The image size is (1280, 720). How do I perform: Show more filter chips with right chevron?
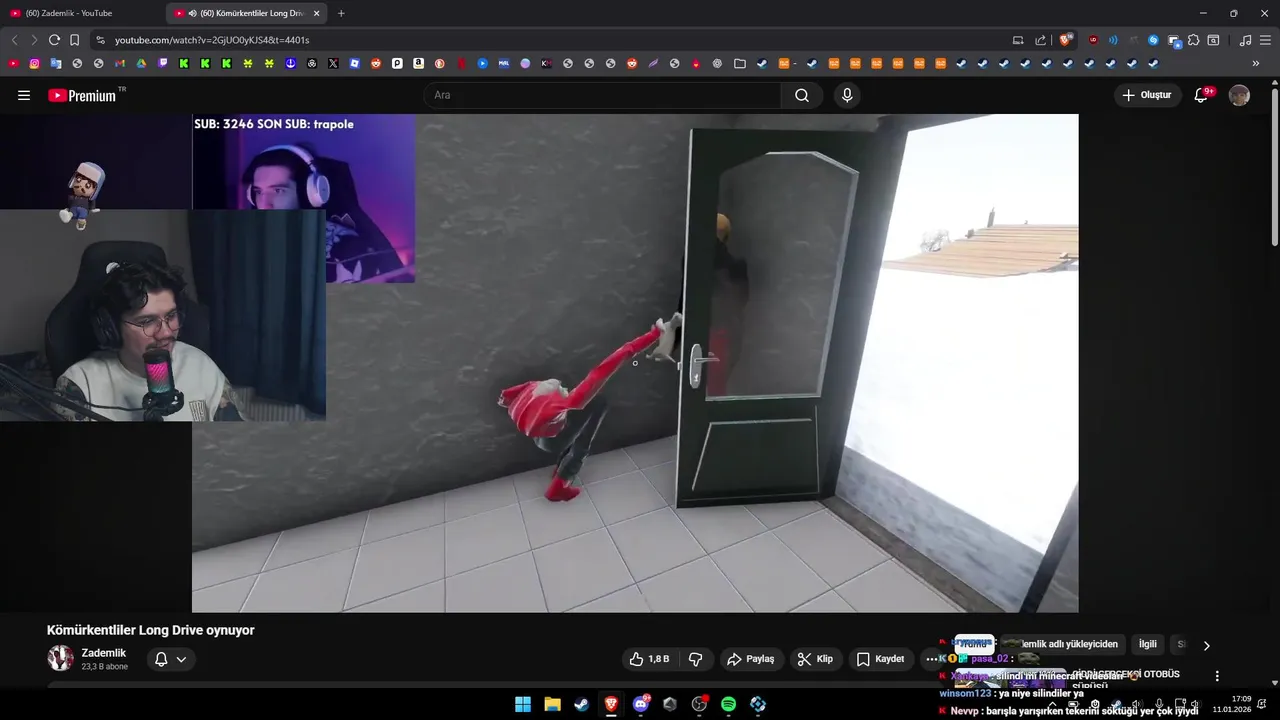click(x=1206, y=645)
